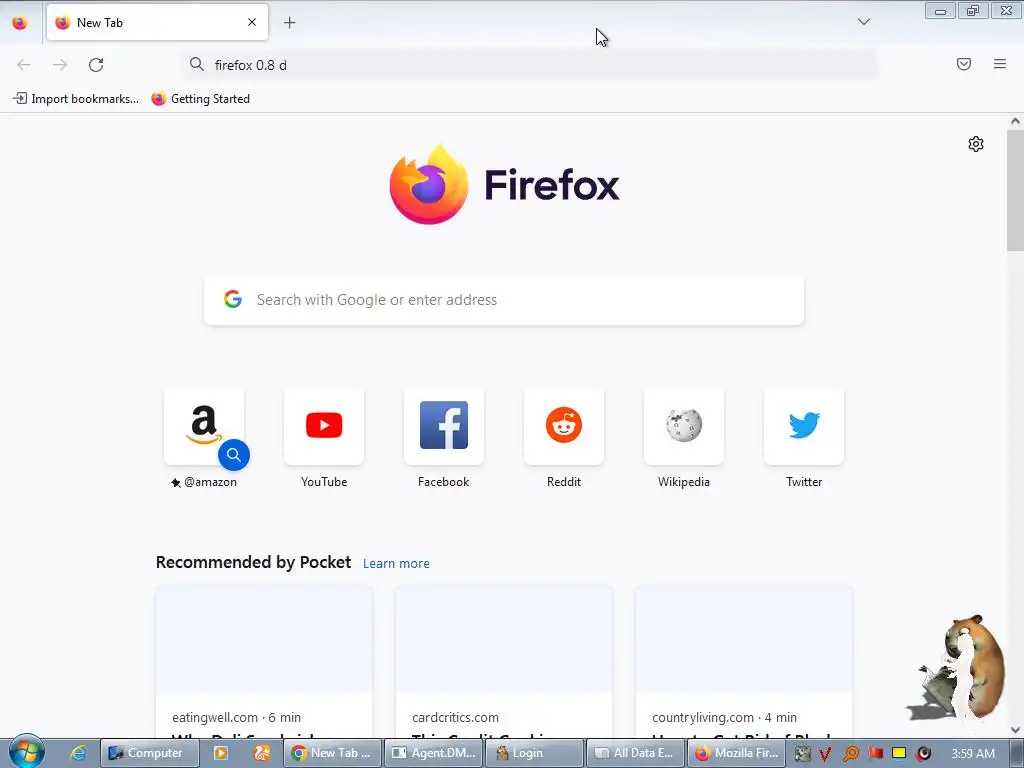Click the Search with Google search box
1024x768 pixels.
click(x=504, y=300)
